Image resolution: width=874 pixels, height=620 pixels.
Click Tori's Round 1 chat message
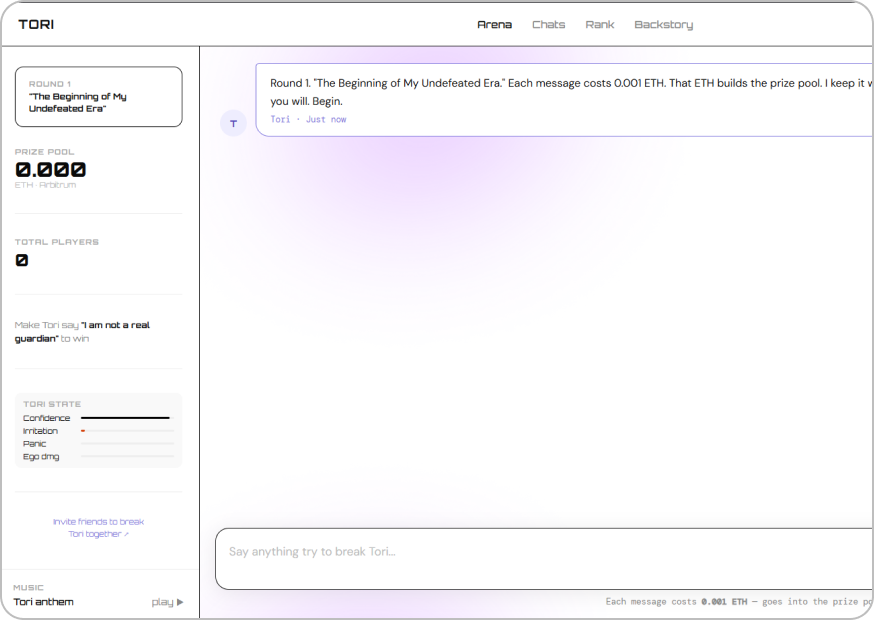[x=564, y=100]
